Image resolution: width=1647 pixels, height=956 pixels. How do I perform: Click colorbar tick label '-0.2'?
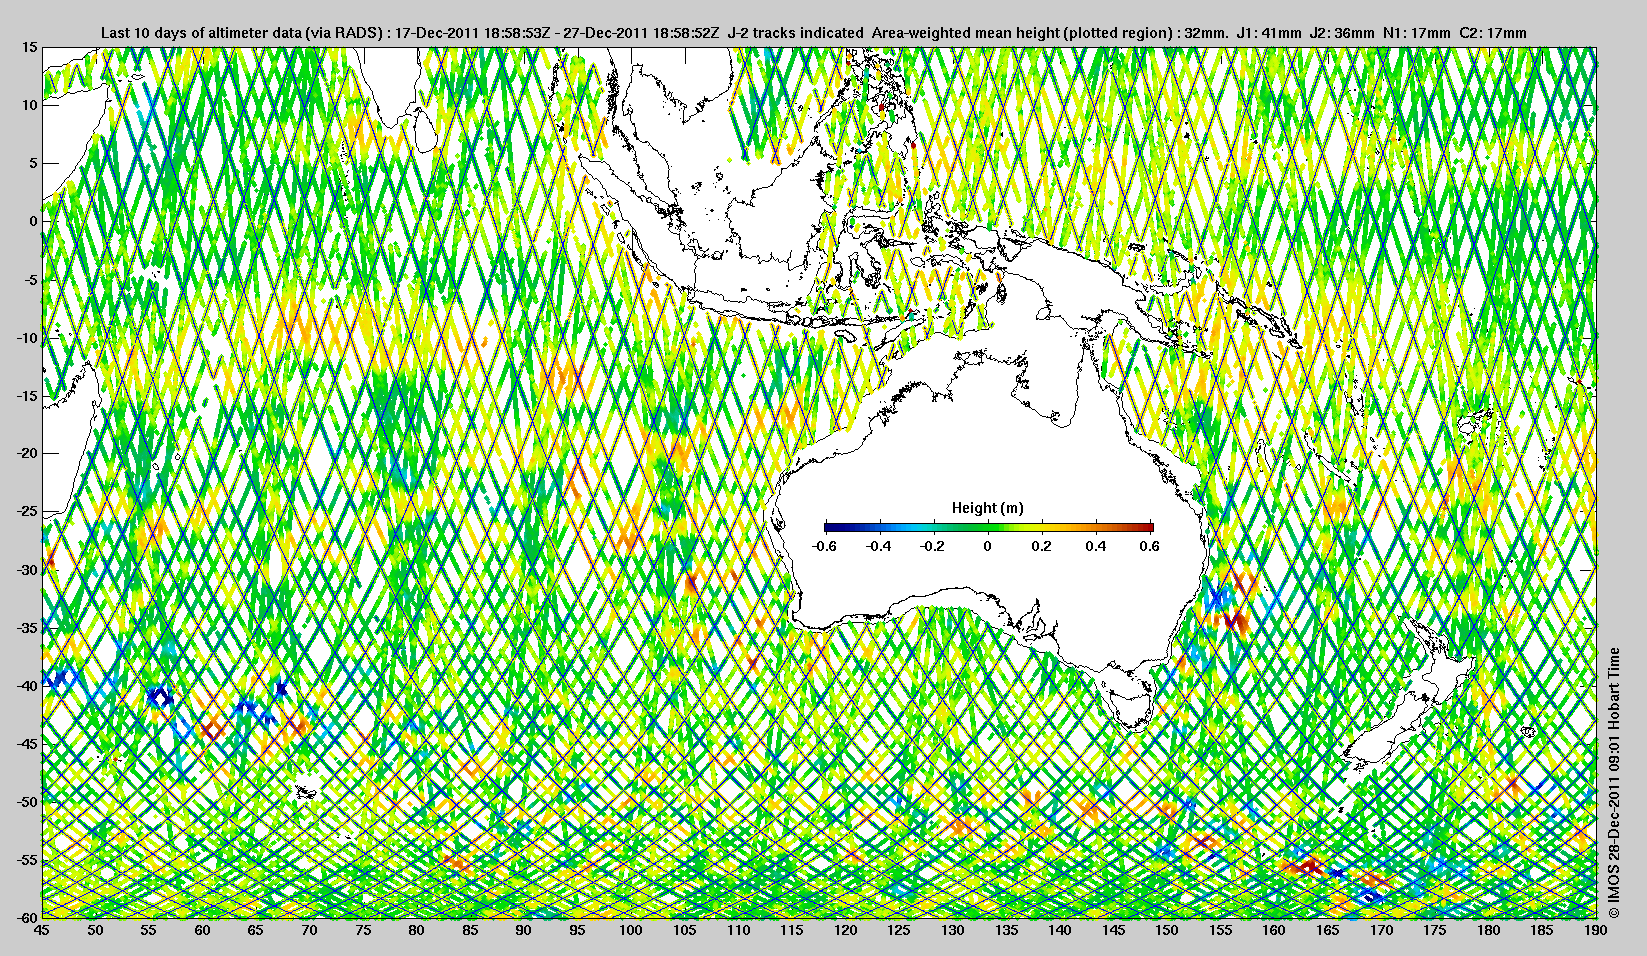click(x=933, y=546)
